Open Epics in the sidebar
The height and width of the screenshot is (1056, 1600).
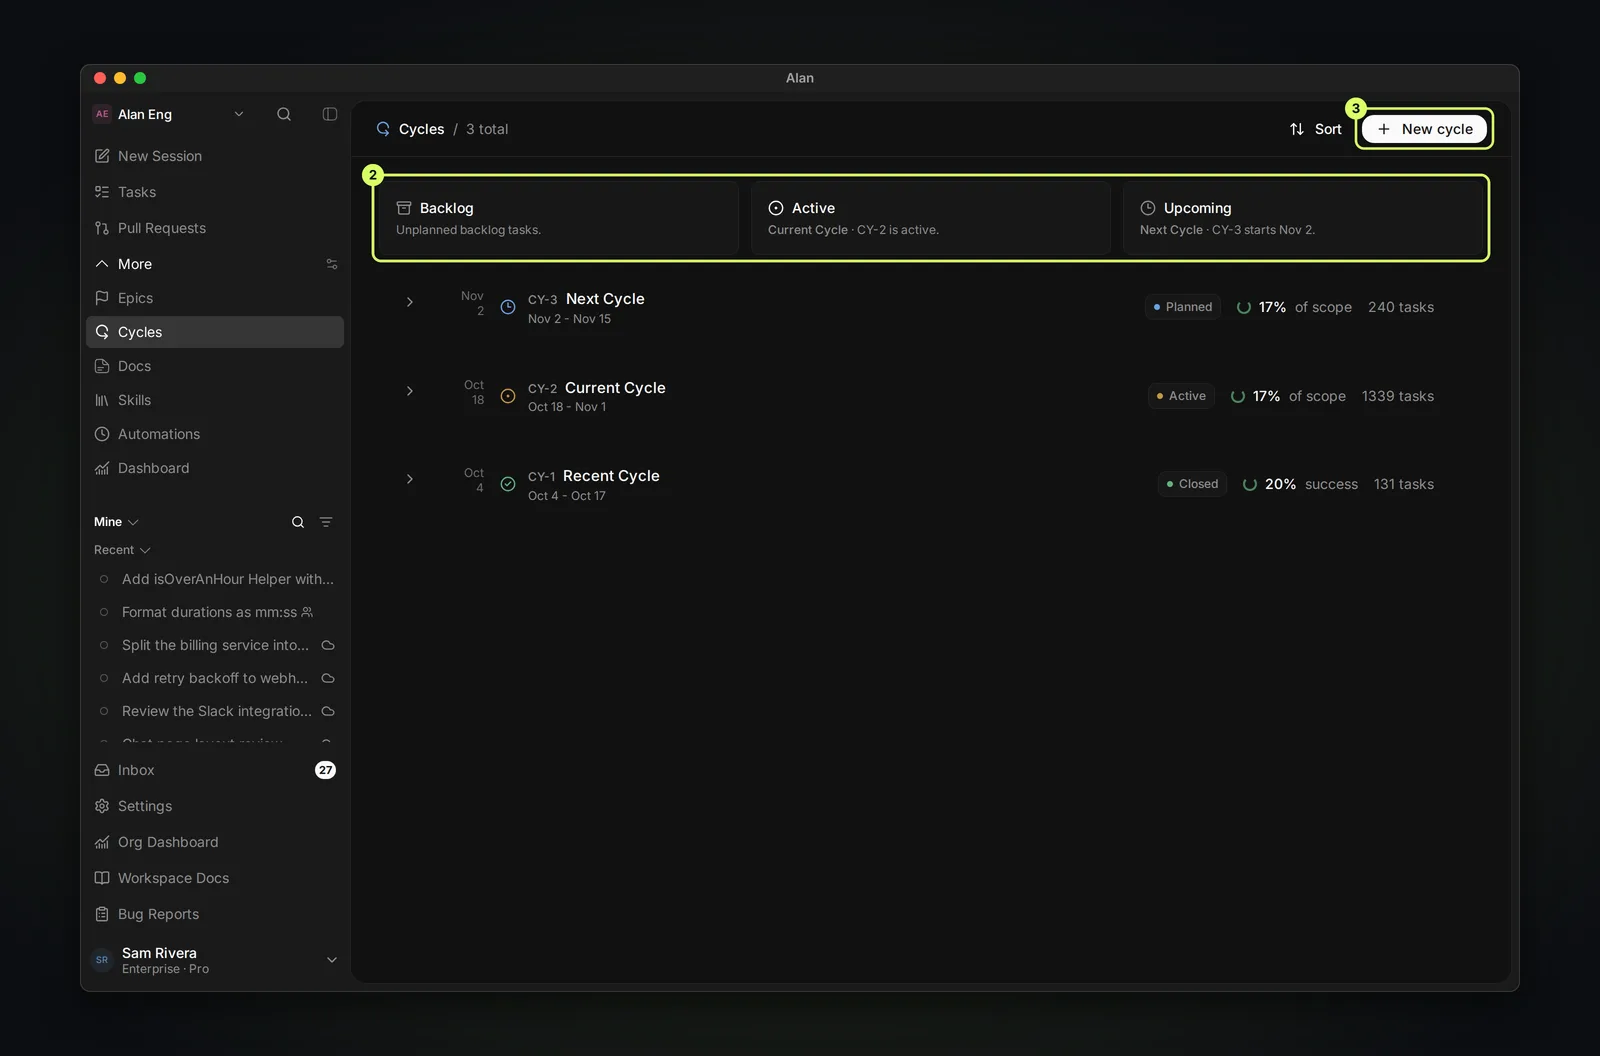point(215,298)
